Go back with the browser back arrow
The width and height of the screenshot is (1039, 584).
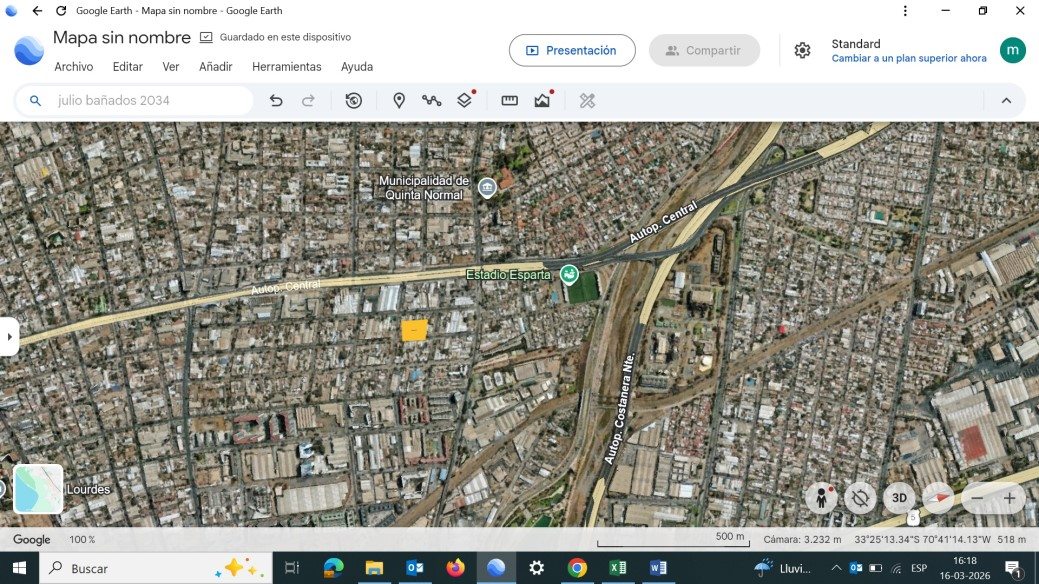pos(37,11)
